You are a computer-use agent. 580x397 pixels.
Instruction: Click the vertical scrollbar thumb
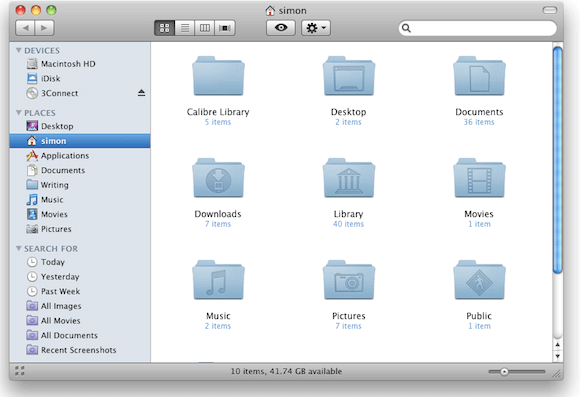tap(557, 160)
